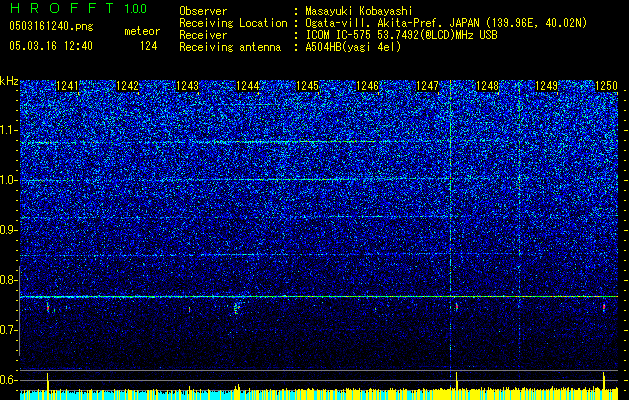Click the tall yellow power spike below 1247

[457, 381]
